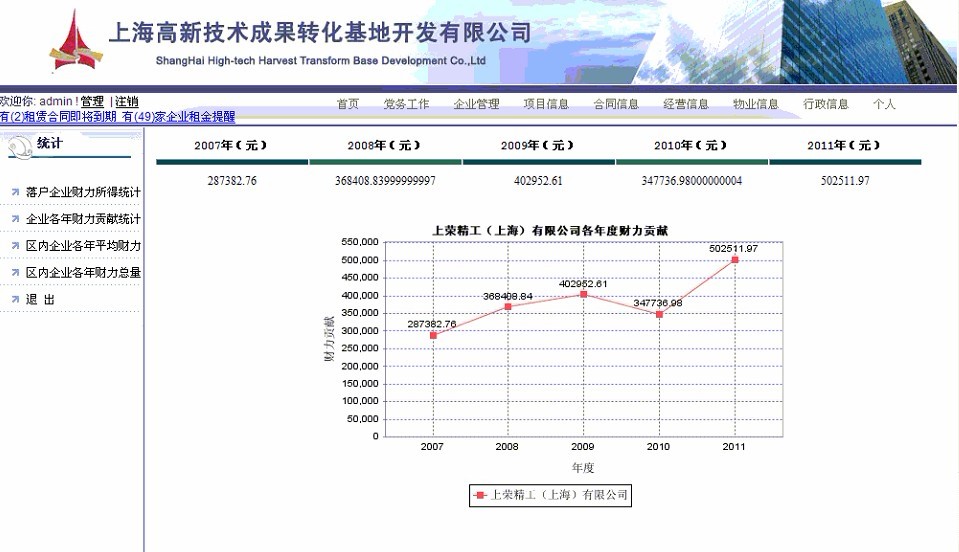
Task: Click the legend text 上荣精工（上海）有限公司
Action: [x=559, y=495]
